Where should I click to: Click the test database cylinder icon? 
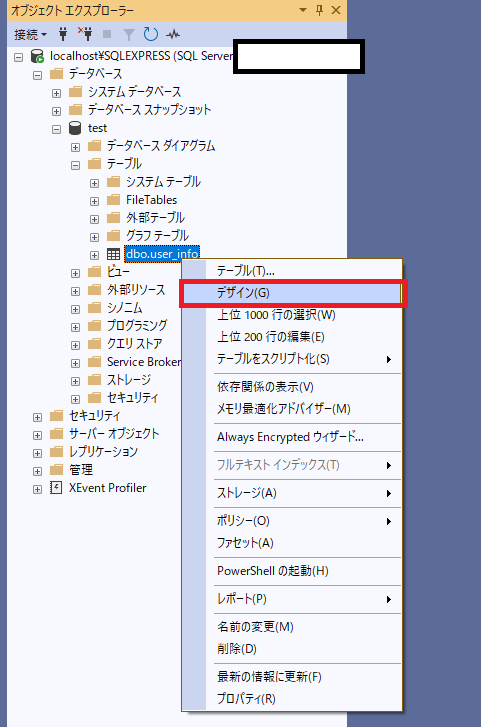click(75, 128)
